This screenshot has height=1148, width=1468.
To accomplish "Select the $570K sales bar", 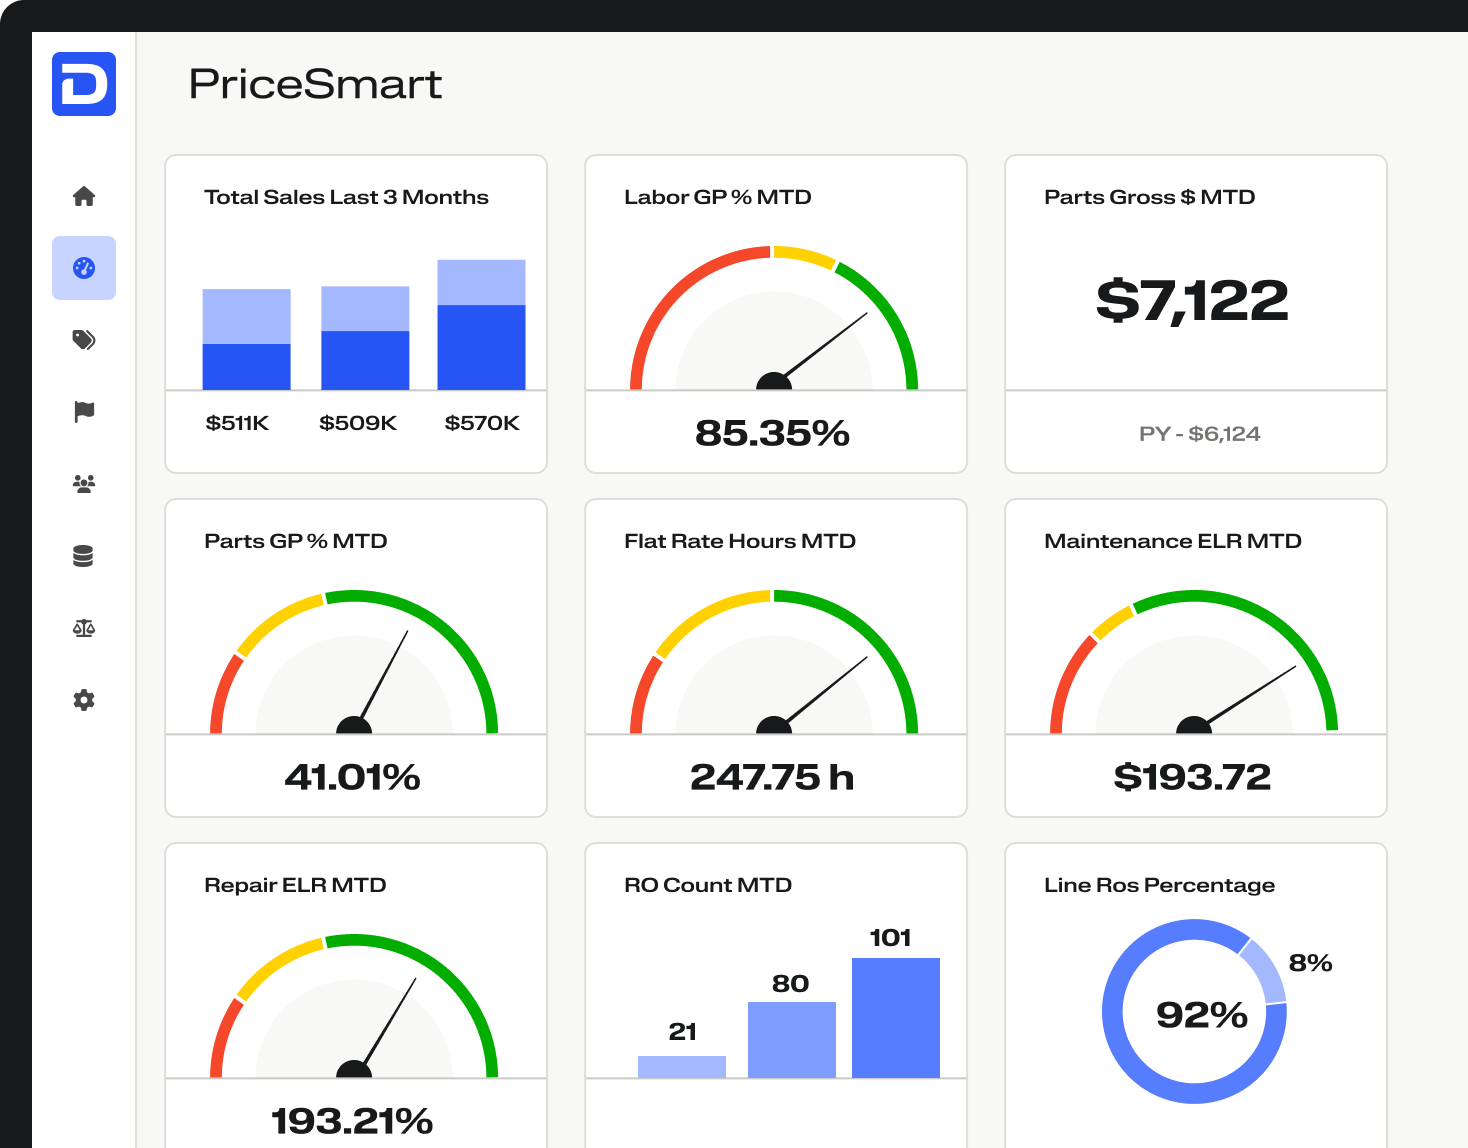I will [x=482, y=325].
